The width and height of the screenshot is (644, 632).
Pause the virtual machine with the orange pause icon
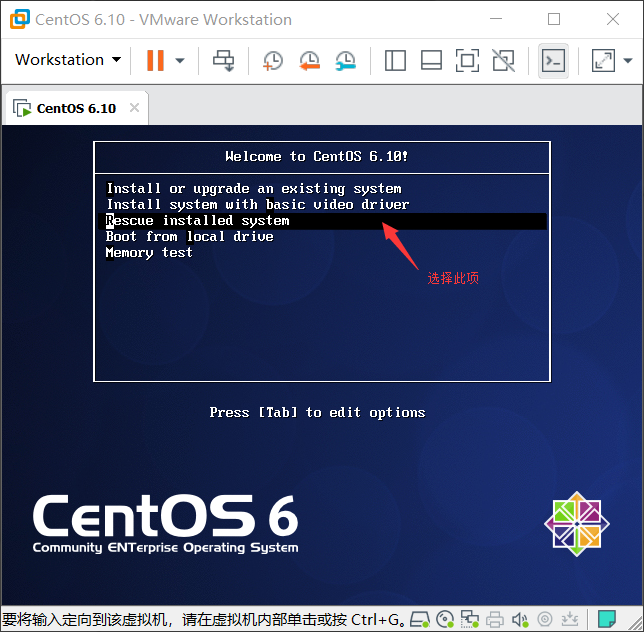pyautogui.click(x=155, y=60)
